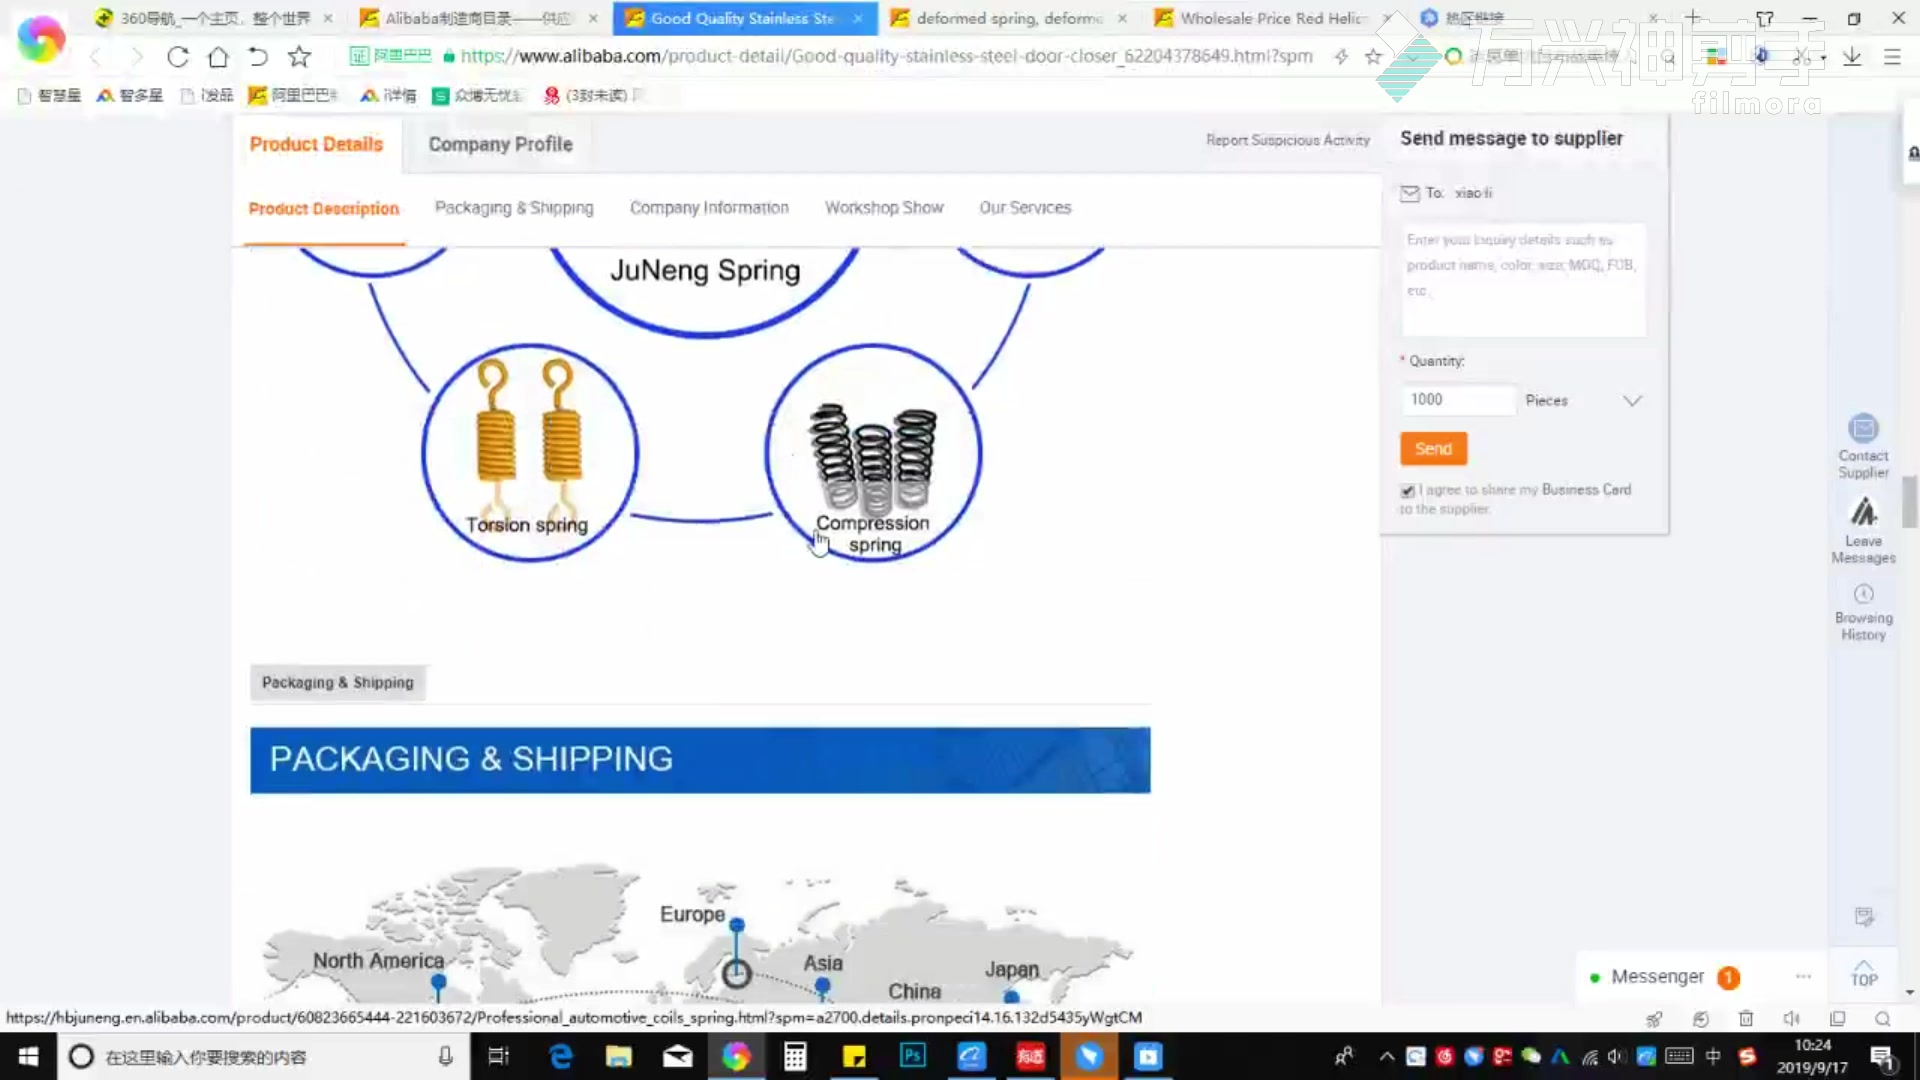This screenshot has height=1080, width=1920.
Task: Switch to Alibaba制造商目录 browser tab
Action: point(477,18)
